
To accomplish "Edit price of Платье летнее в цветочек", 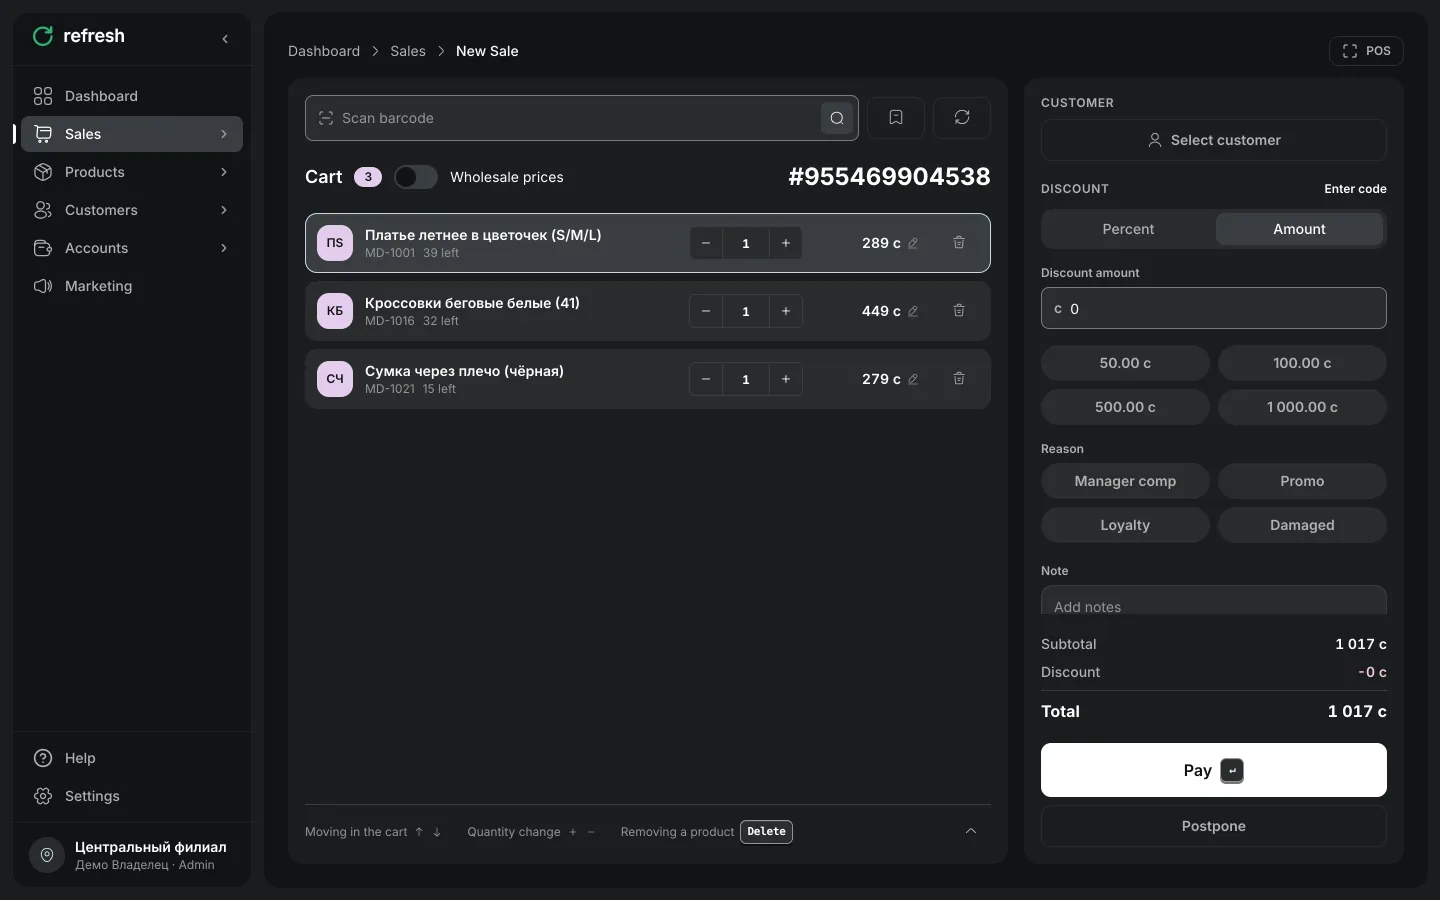I will click(913, 243).
